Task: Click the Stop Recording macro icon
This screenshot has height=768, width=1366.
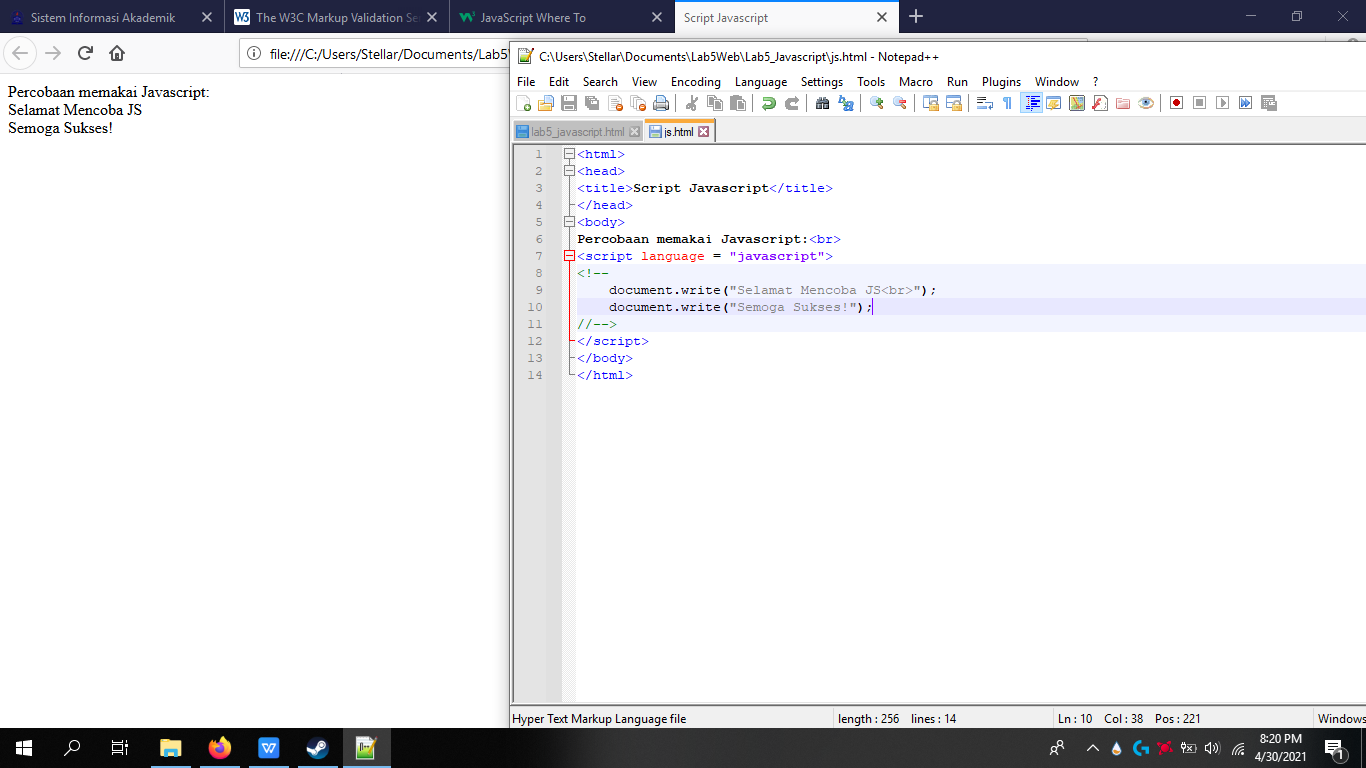Action: [1199, 103]
